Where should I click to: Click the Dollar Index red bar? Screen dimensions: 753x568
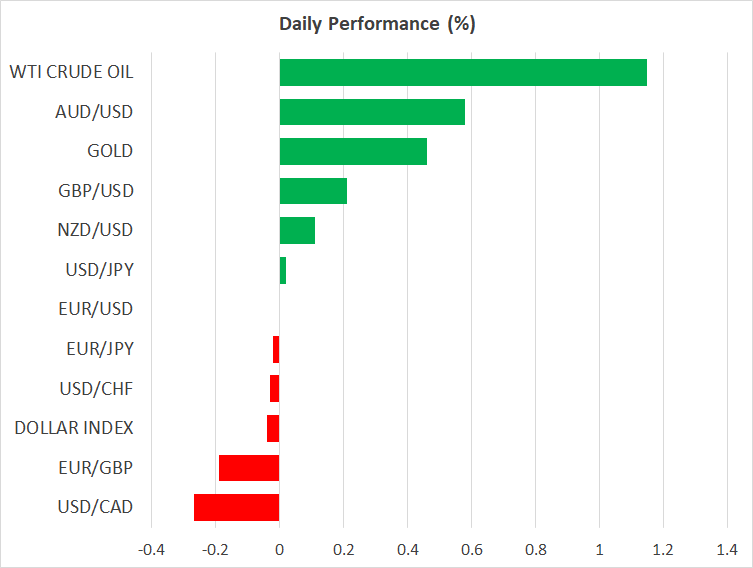tap(273, 428)
